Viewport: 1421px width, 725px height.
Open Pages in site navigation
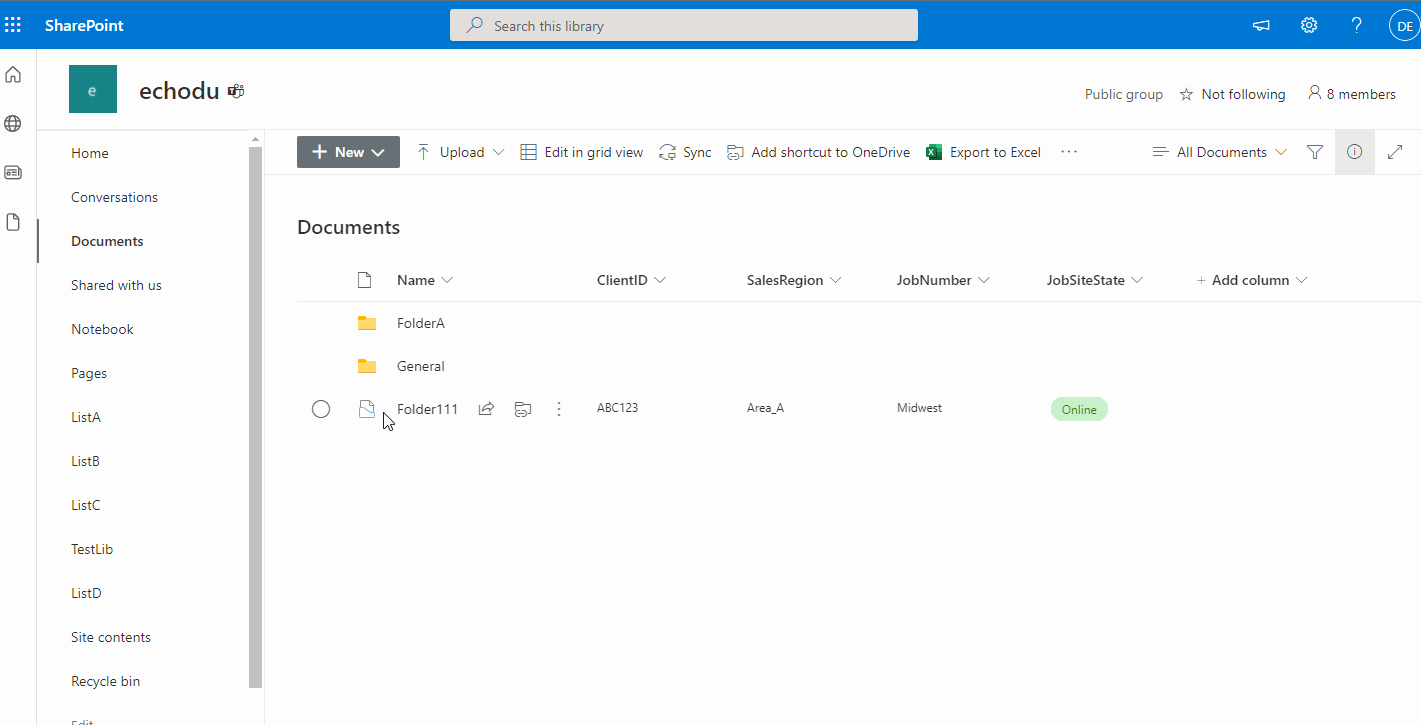(89, 373)
